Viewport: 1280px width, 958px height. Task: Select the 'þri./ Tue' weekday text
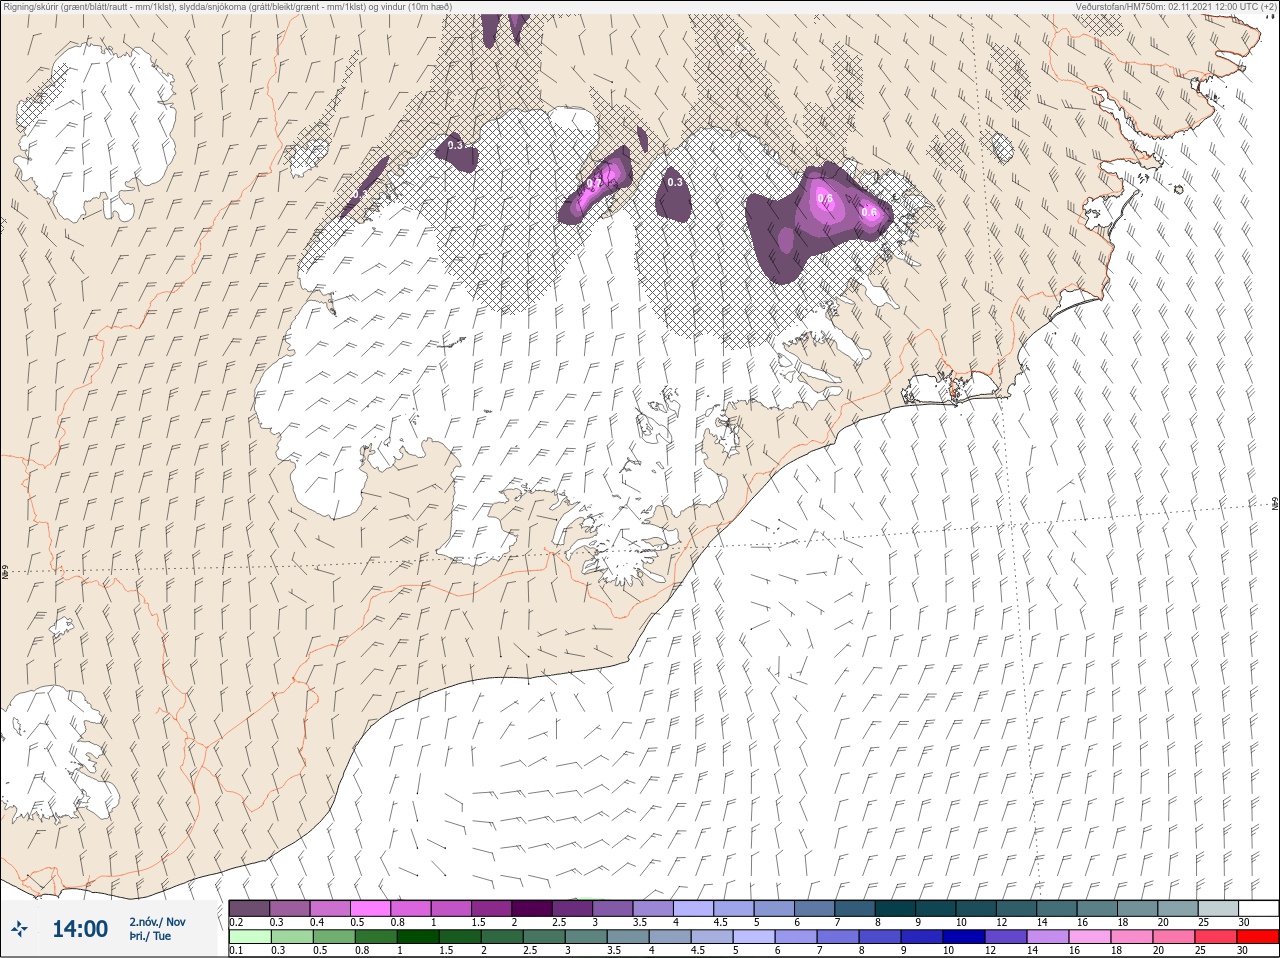tap(150, 936)
